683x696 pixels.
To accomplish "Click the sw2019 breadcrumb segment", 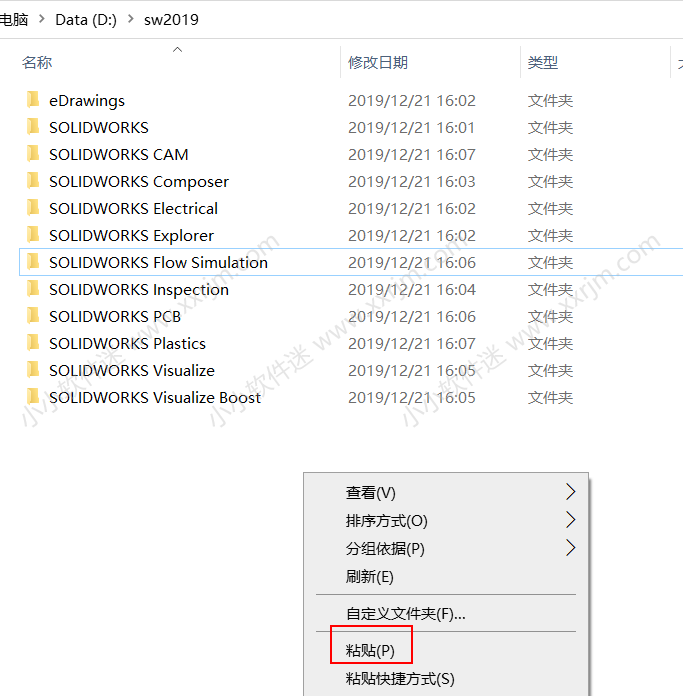I will click(171, 20).
